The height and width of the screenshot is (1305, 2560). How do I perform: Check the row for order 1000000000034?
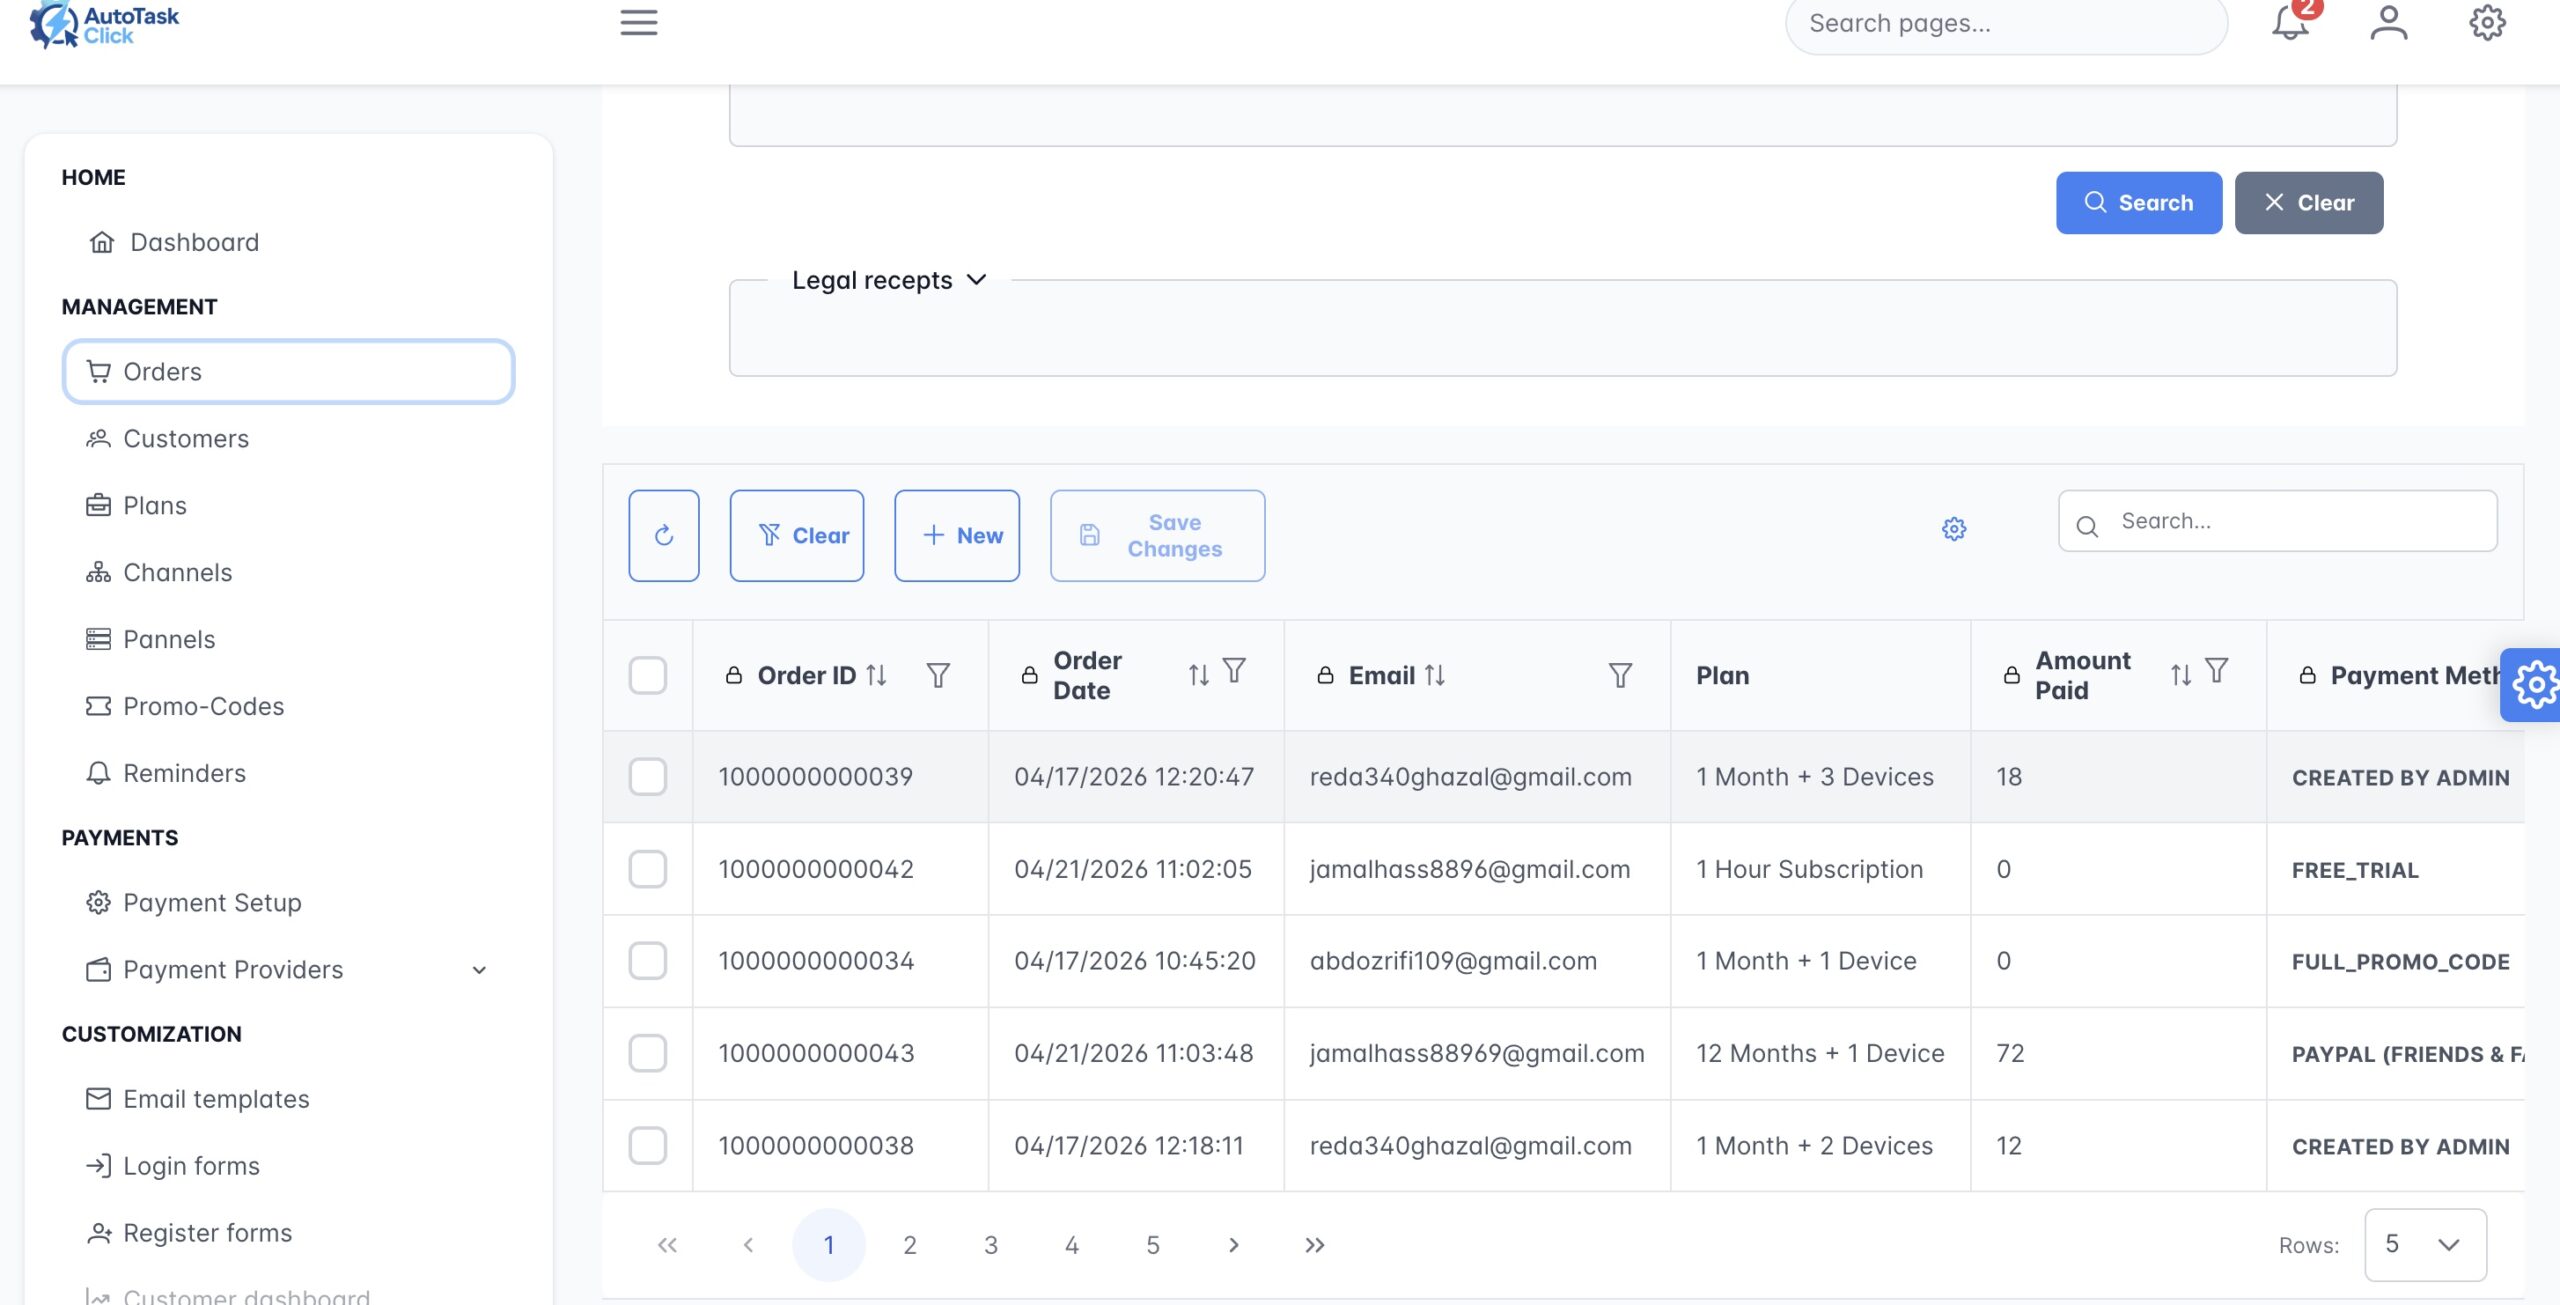click(x=648, y=961)
